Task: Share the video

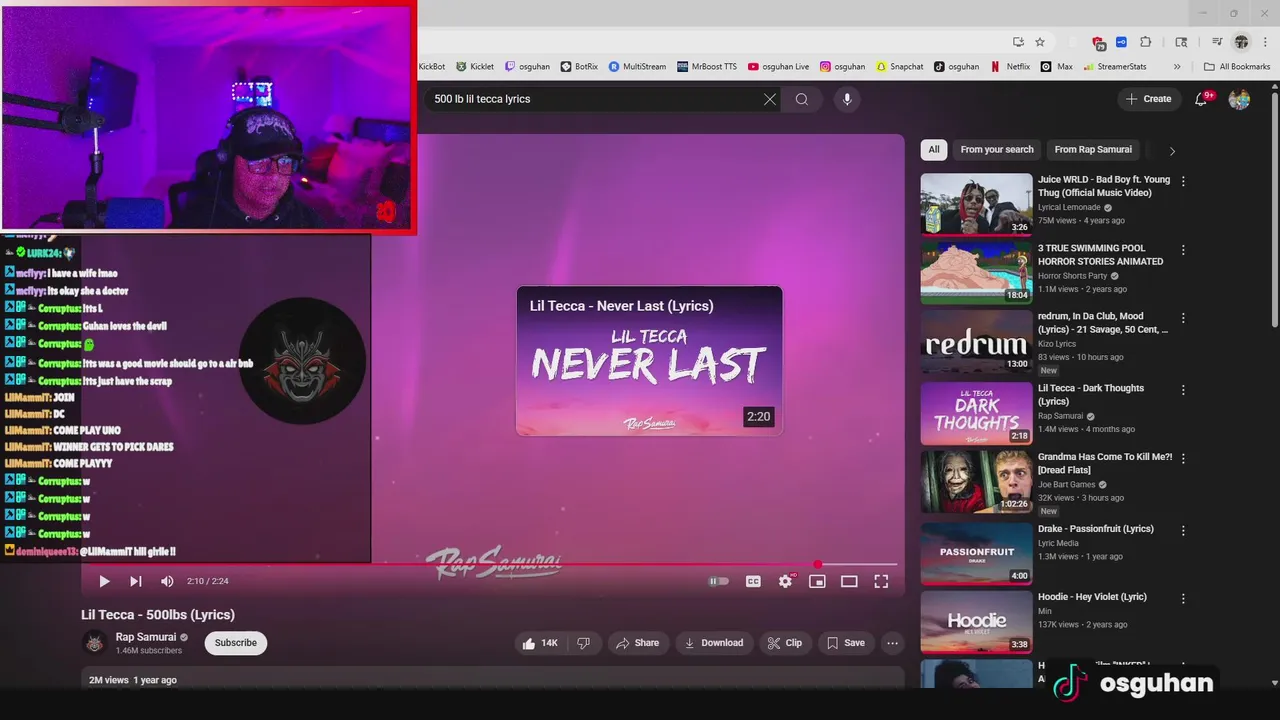Action: tap(637, 643)
